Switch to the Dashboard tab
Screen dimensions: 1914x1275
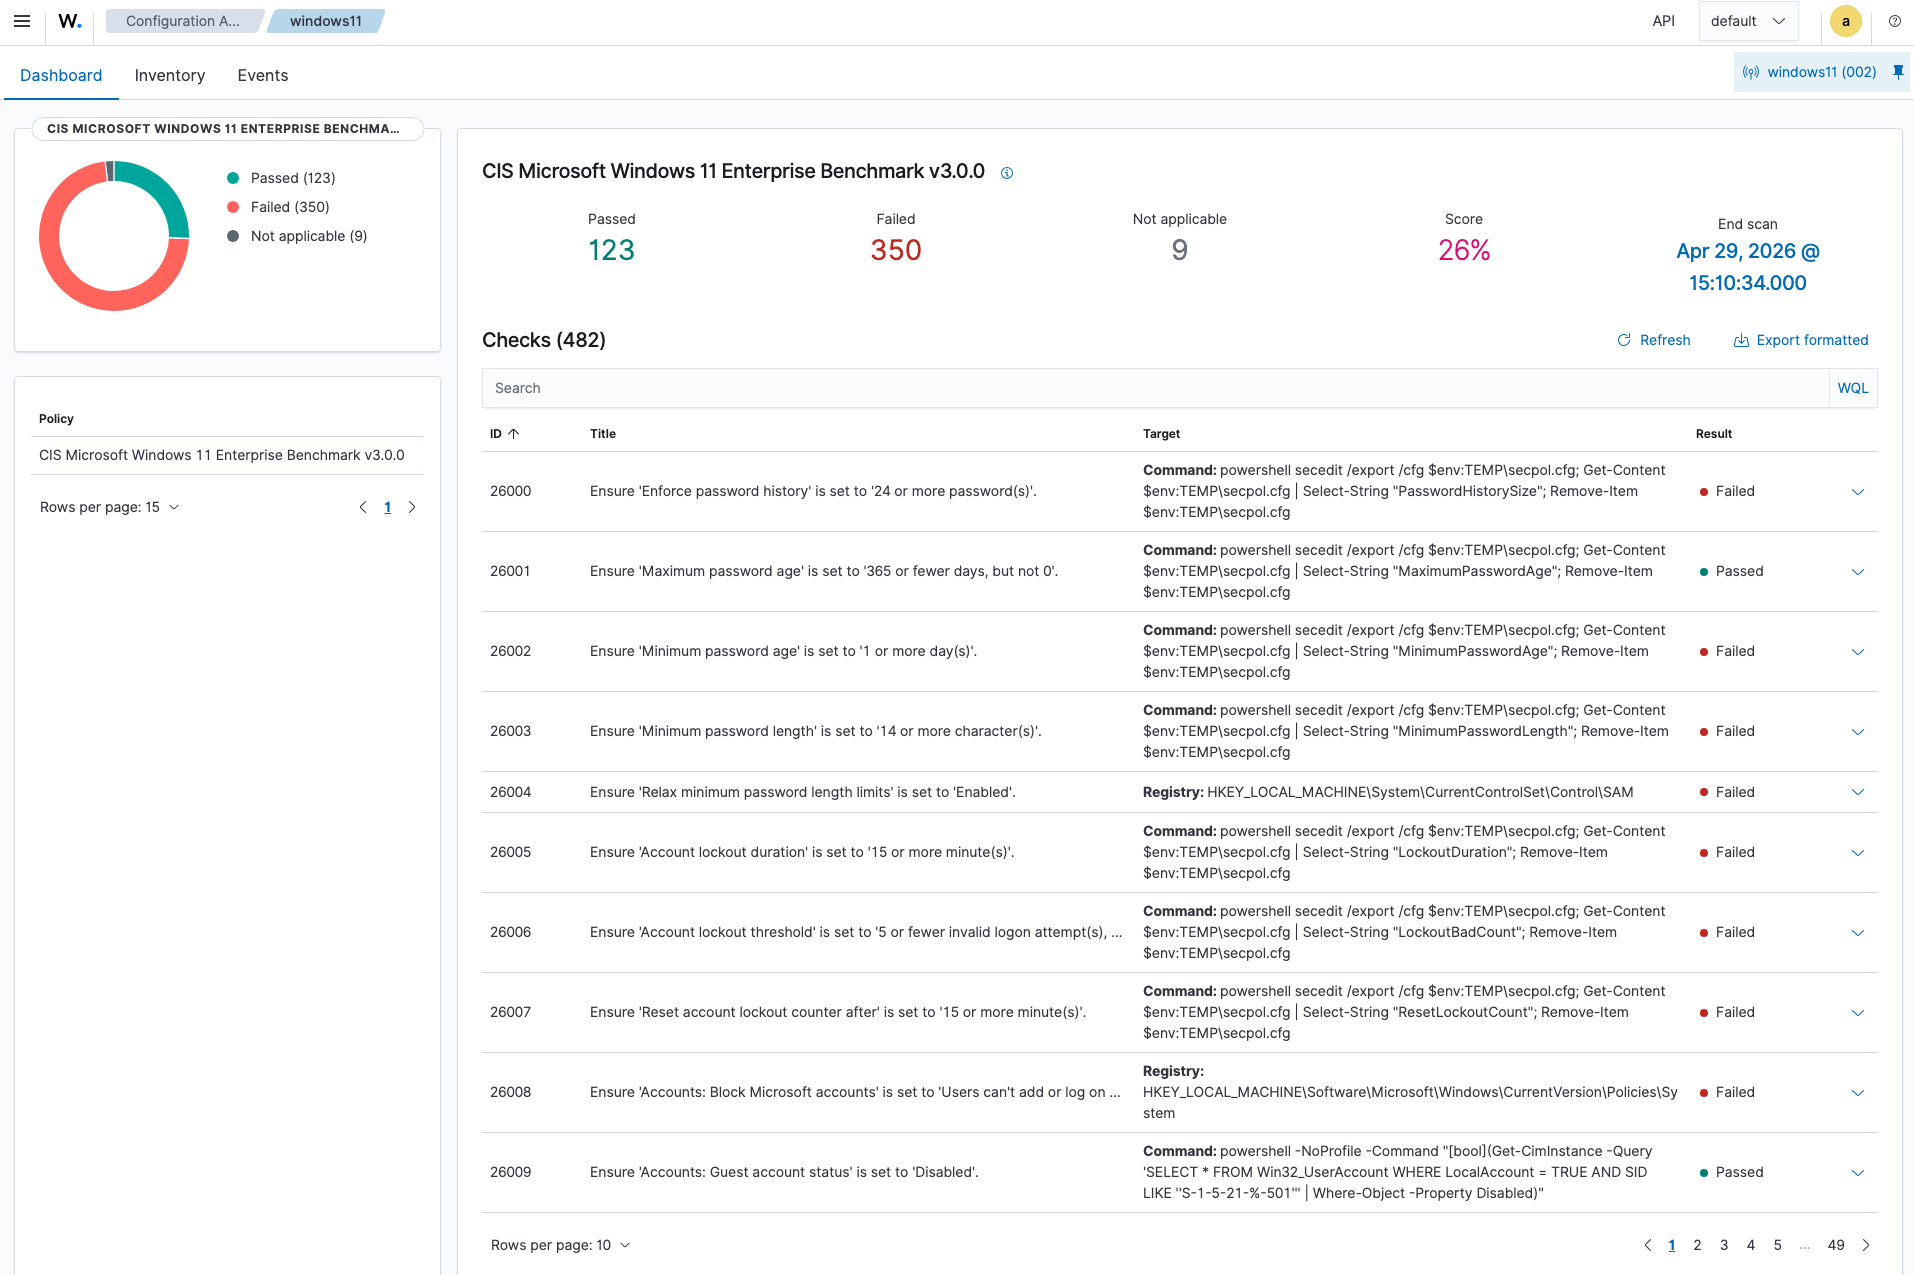coord(61,75)
